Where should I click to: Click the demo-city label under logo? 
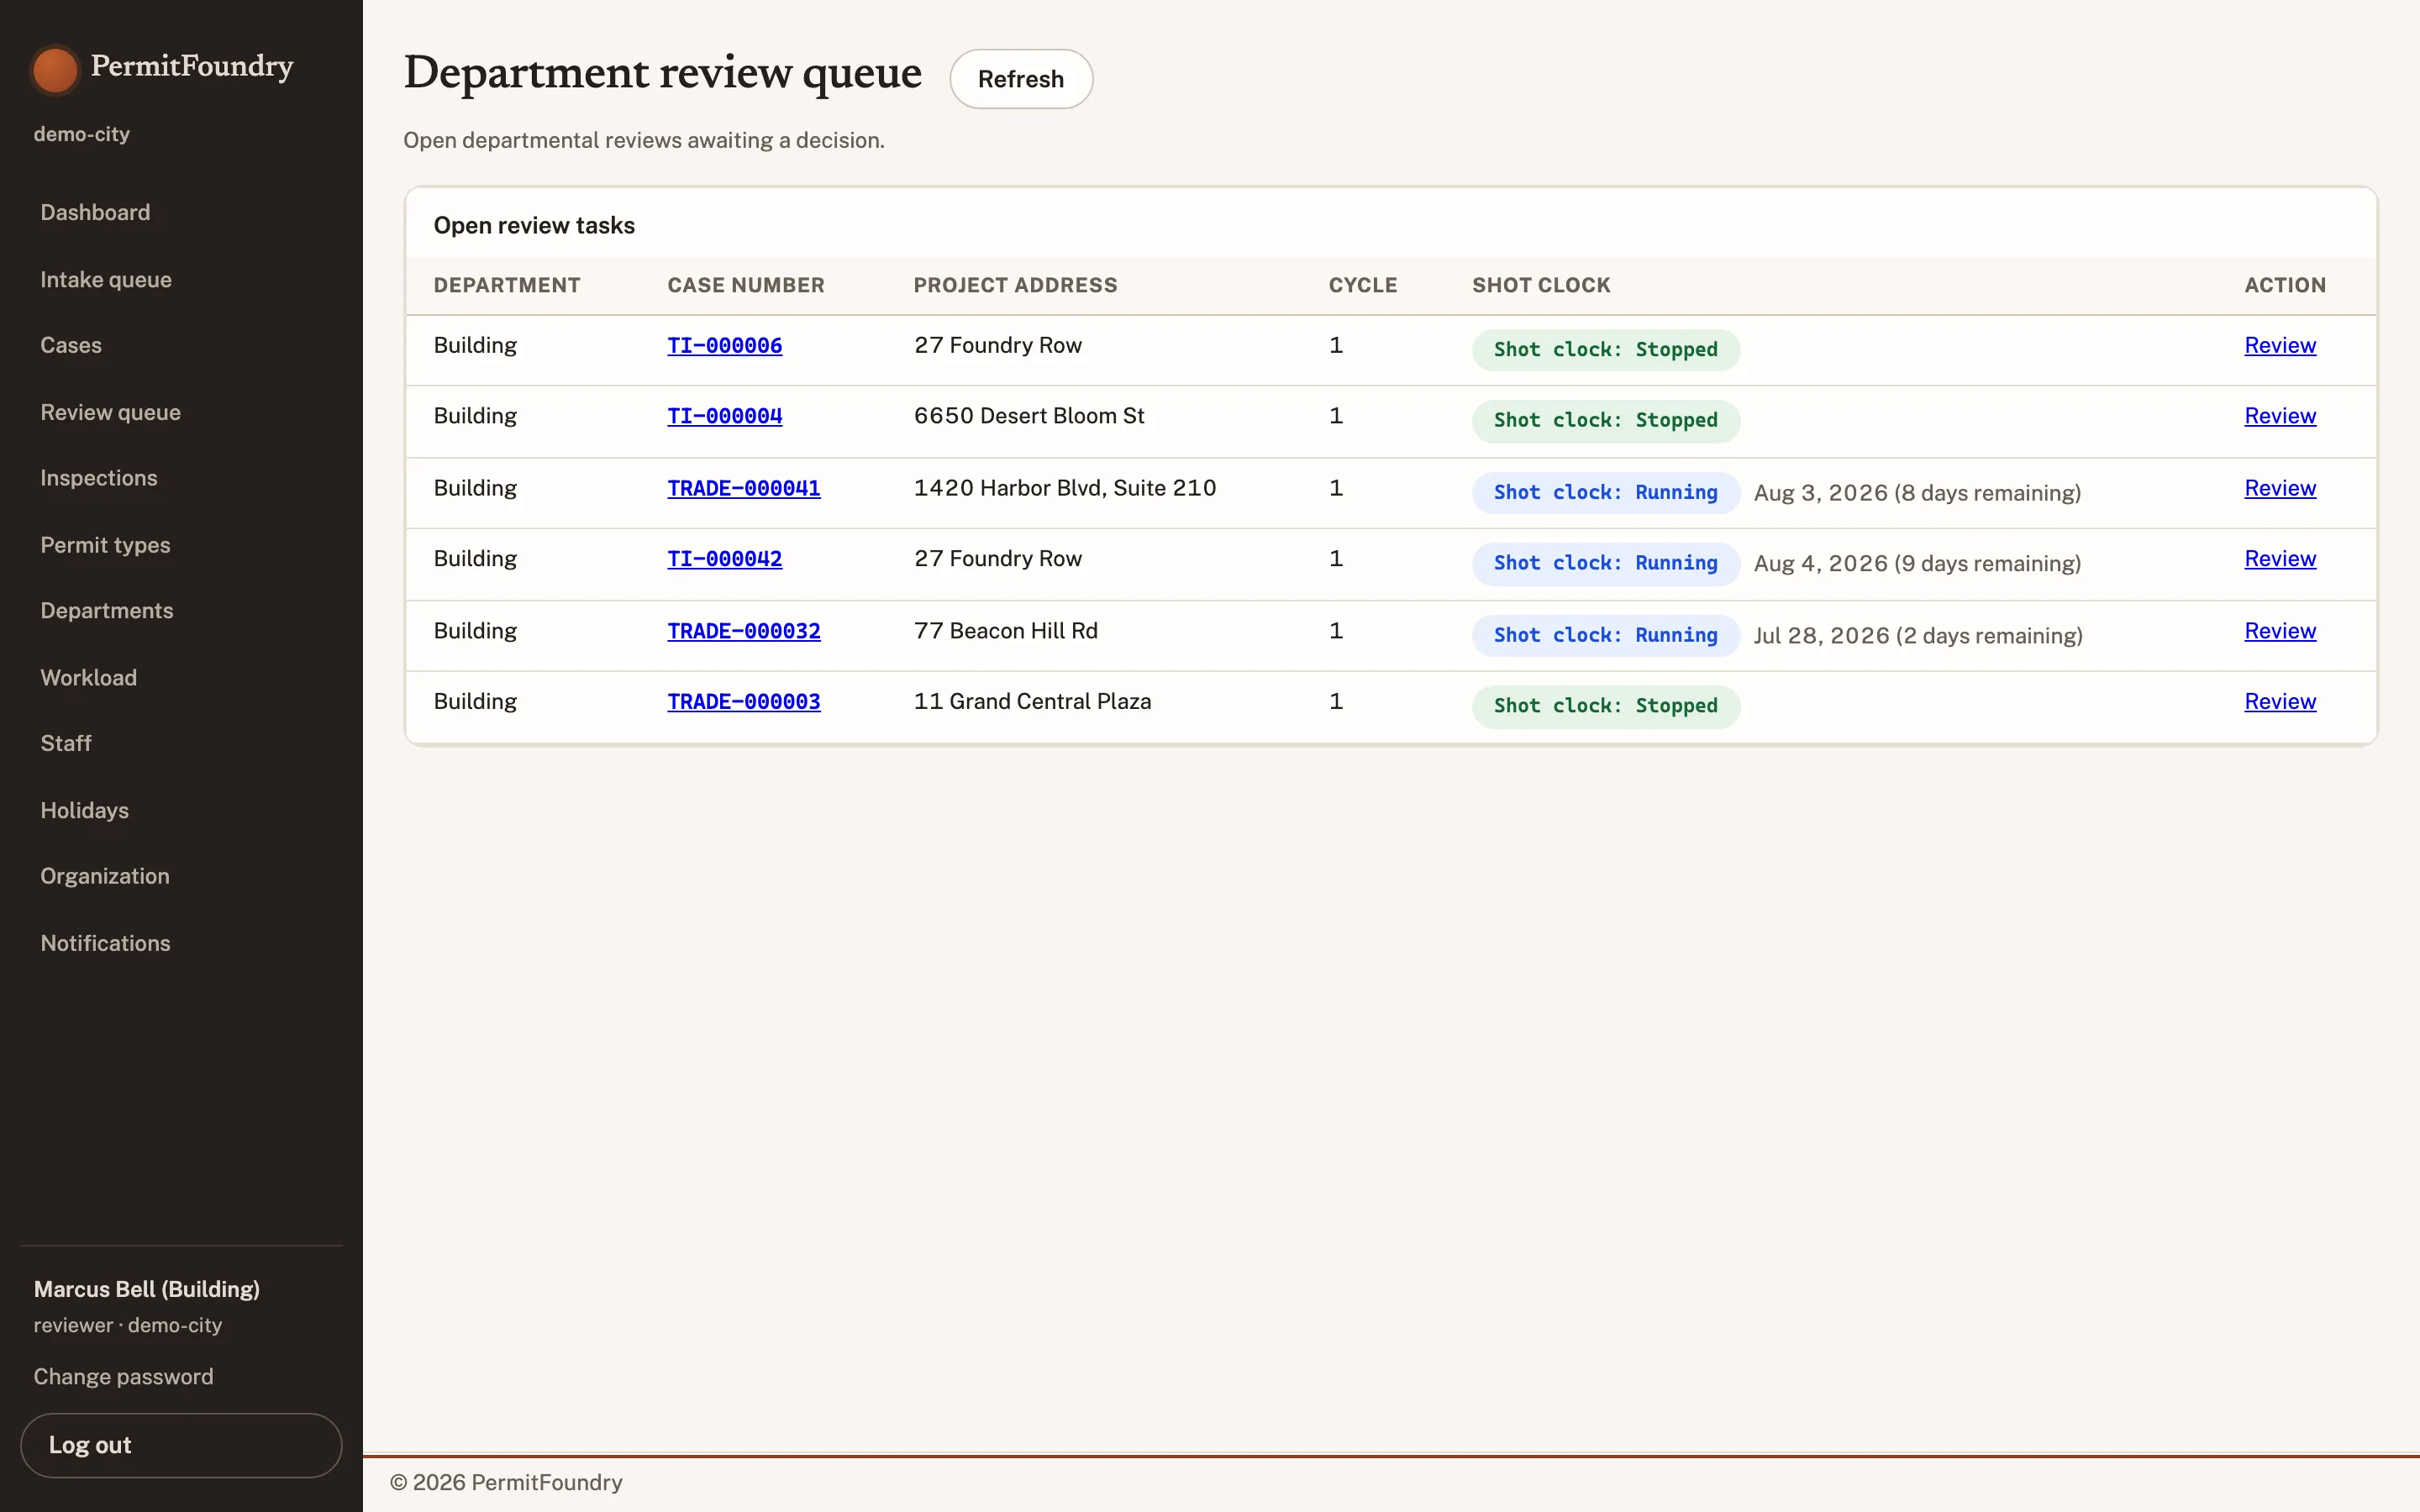(82, 134)
